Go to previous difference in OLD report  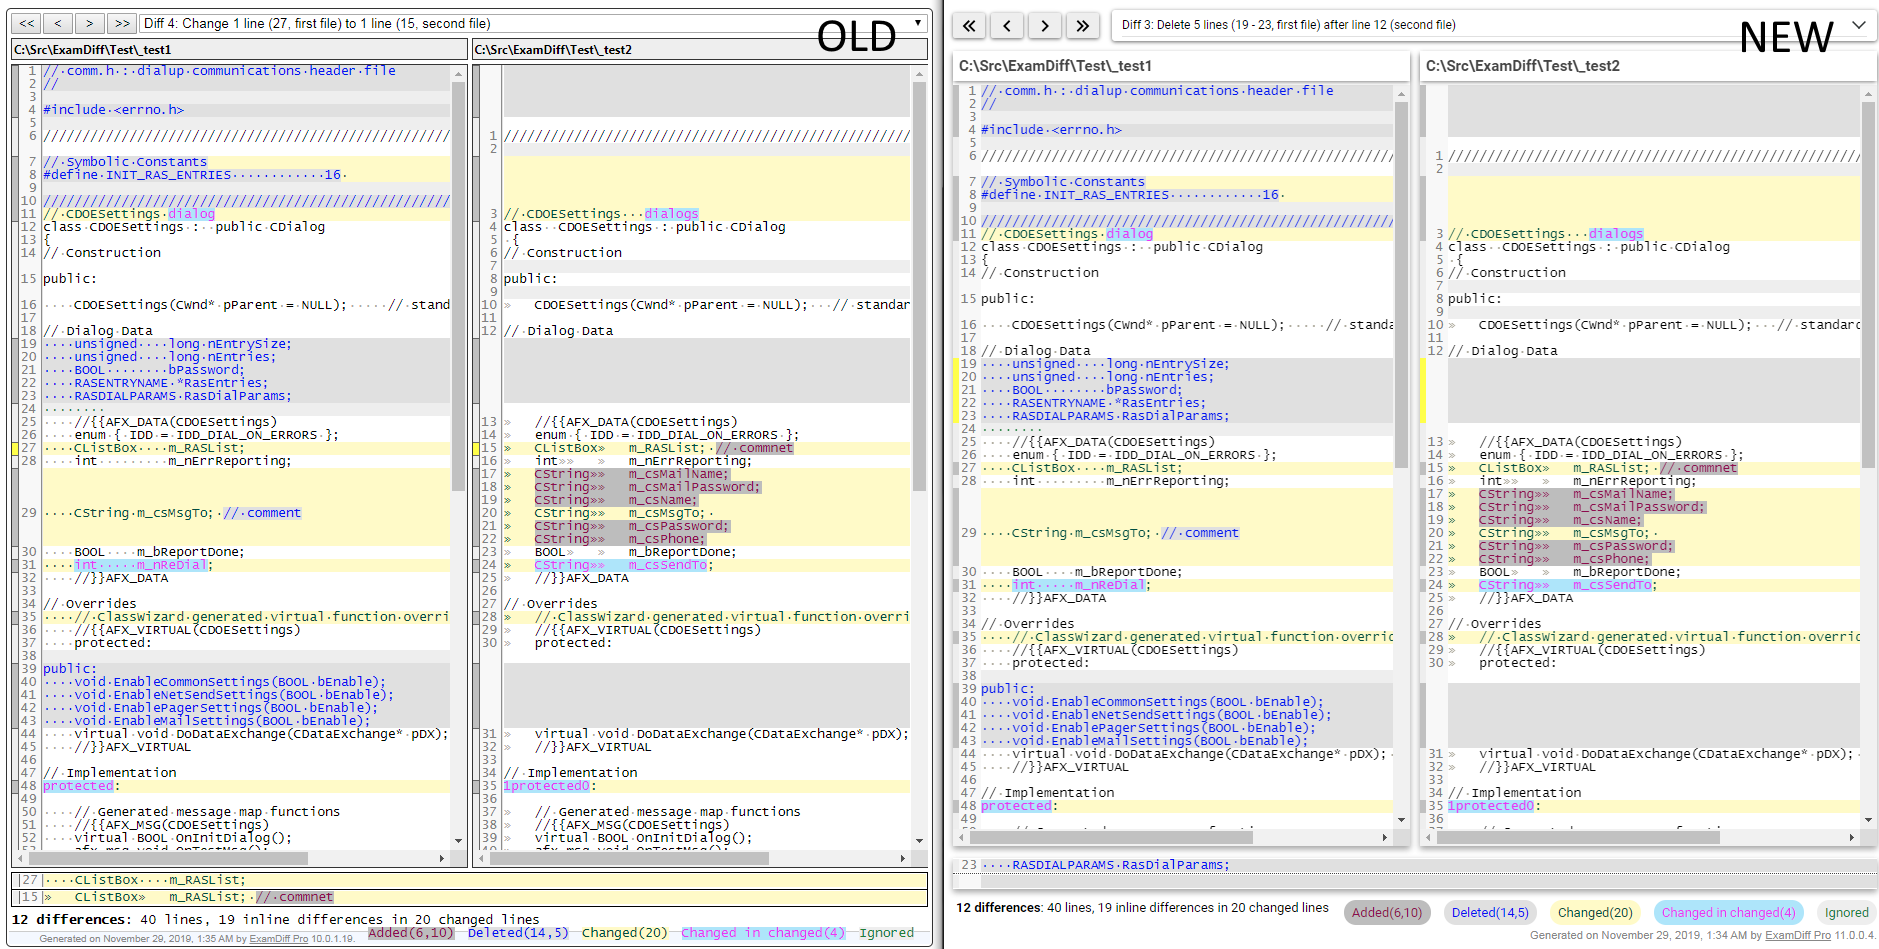58,23
